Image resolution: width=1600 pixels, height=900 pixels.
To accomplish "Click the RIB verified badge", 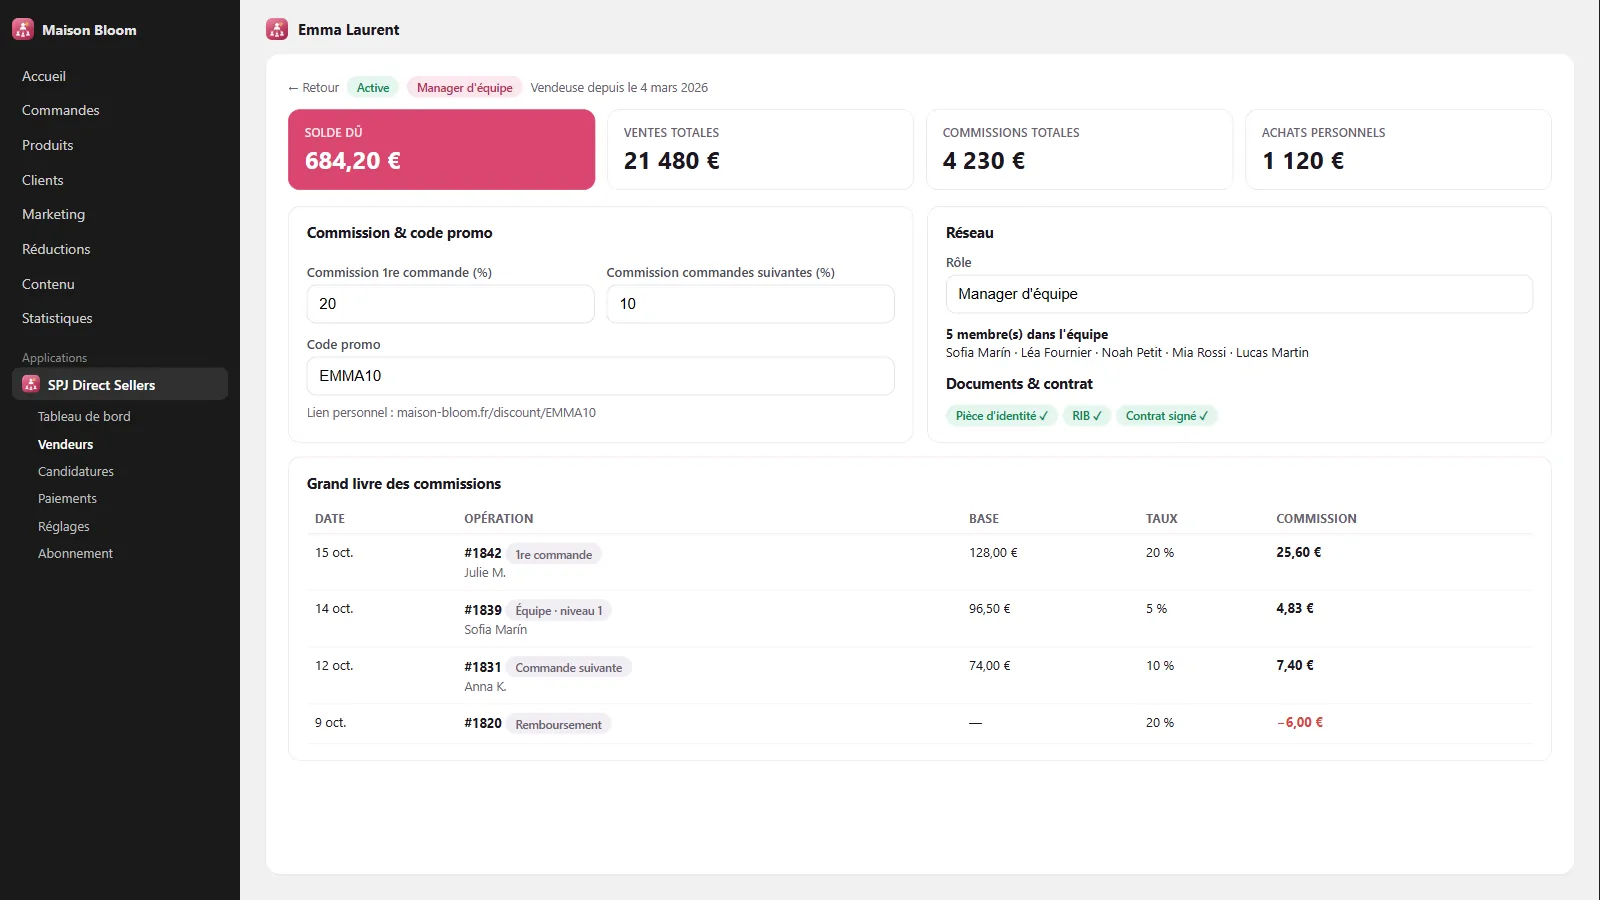I will pos(1087,416).
